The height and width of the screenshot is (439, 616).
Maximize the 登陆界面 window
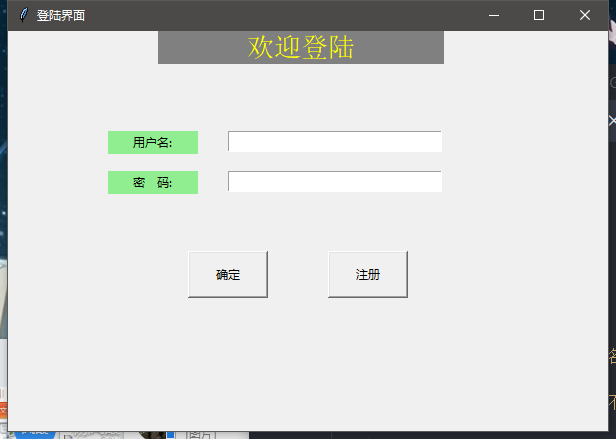pyautogui.click(x=539, y=15)
